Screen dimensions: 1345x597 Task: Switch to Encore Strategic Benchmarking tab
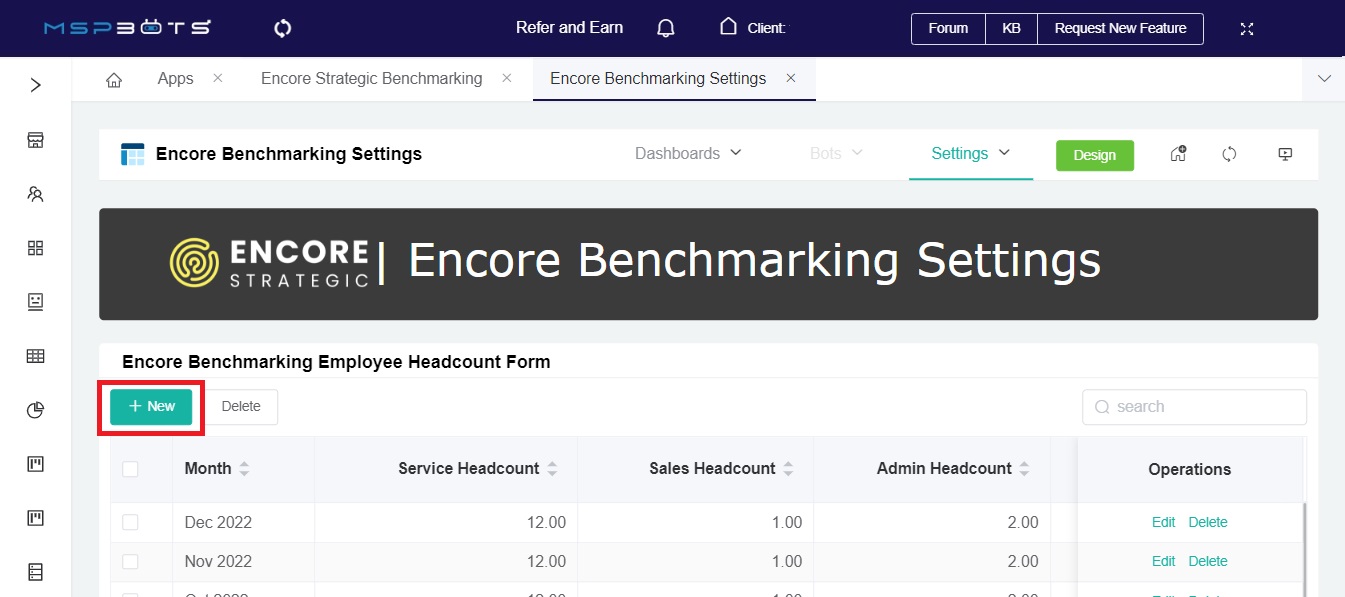pyautogui.click(x=372, y=78)
